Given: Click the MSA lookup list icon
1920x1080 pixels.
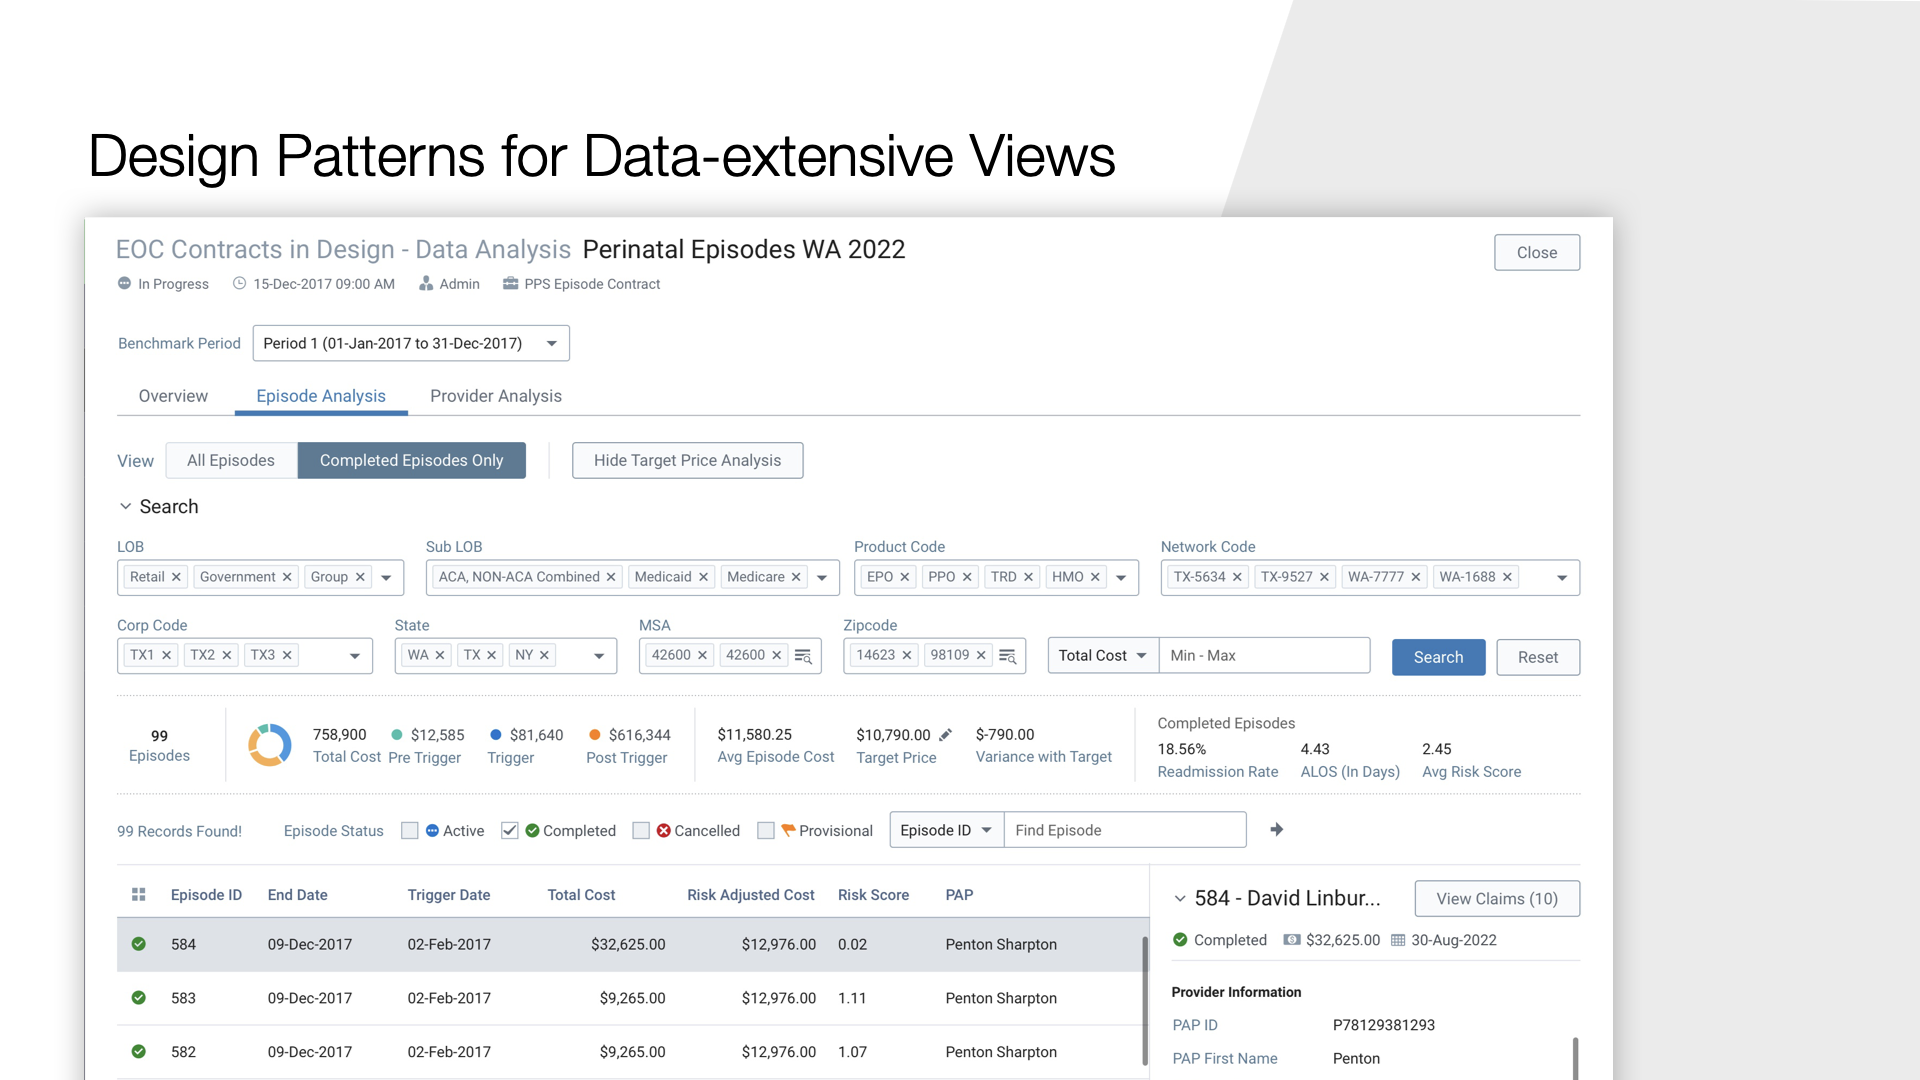Looking at the screenshot, I should tap(803, 656).
